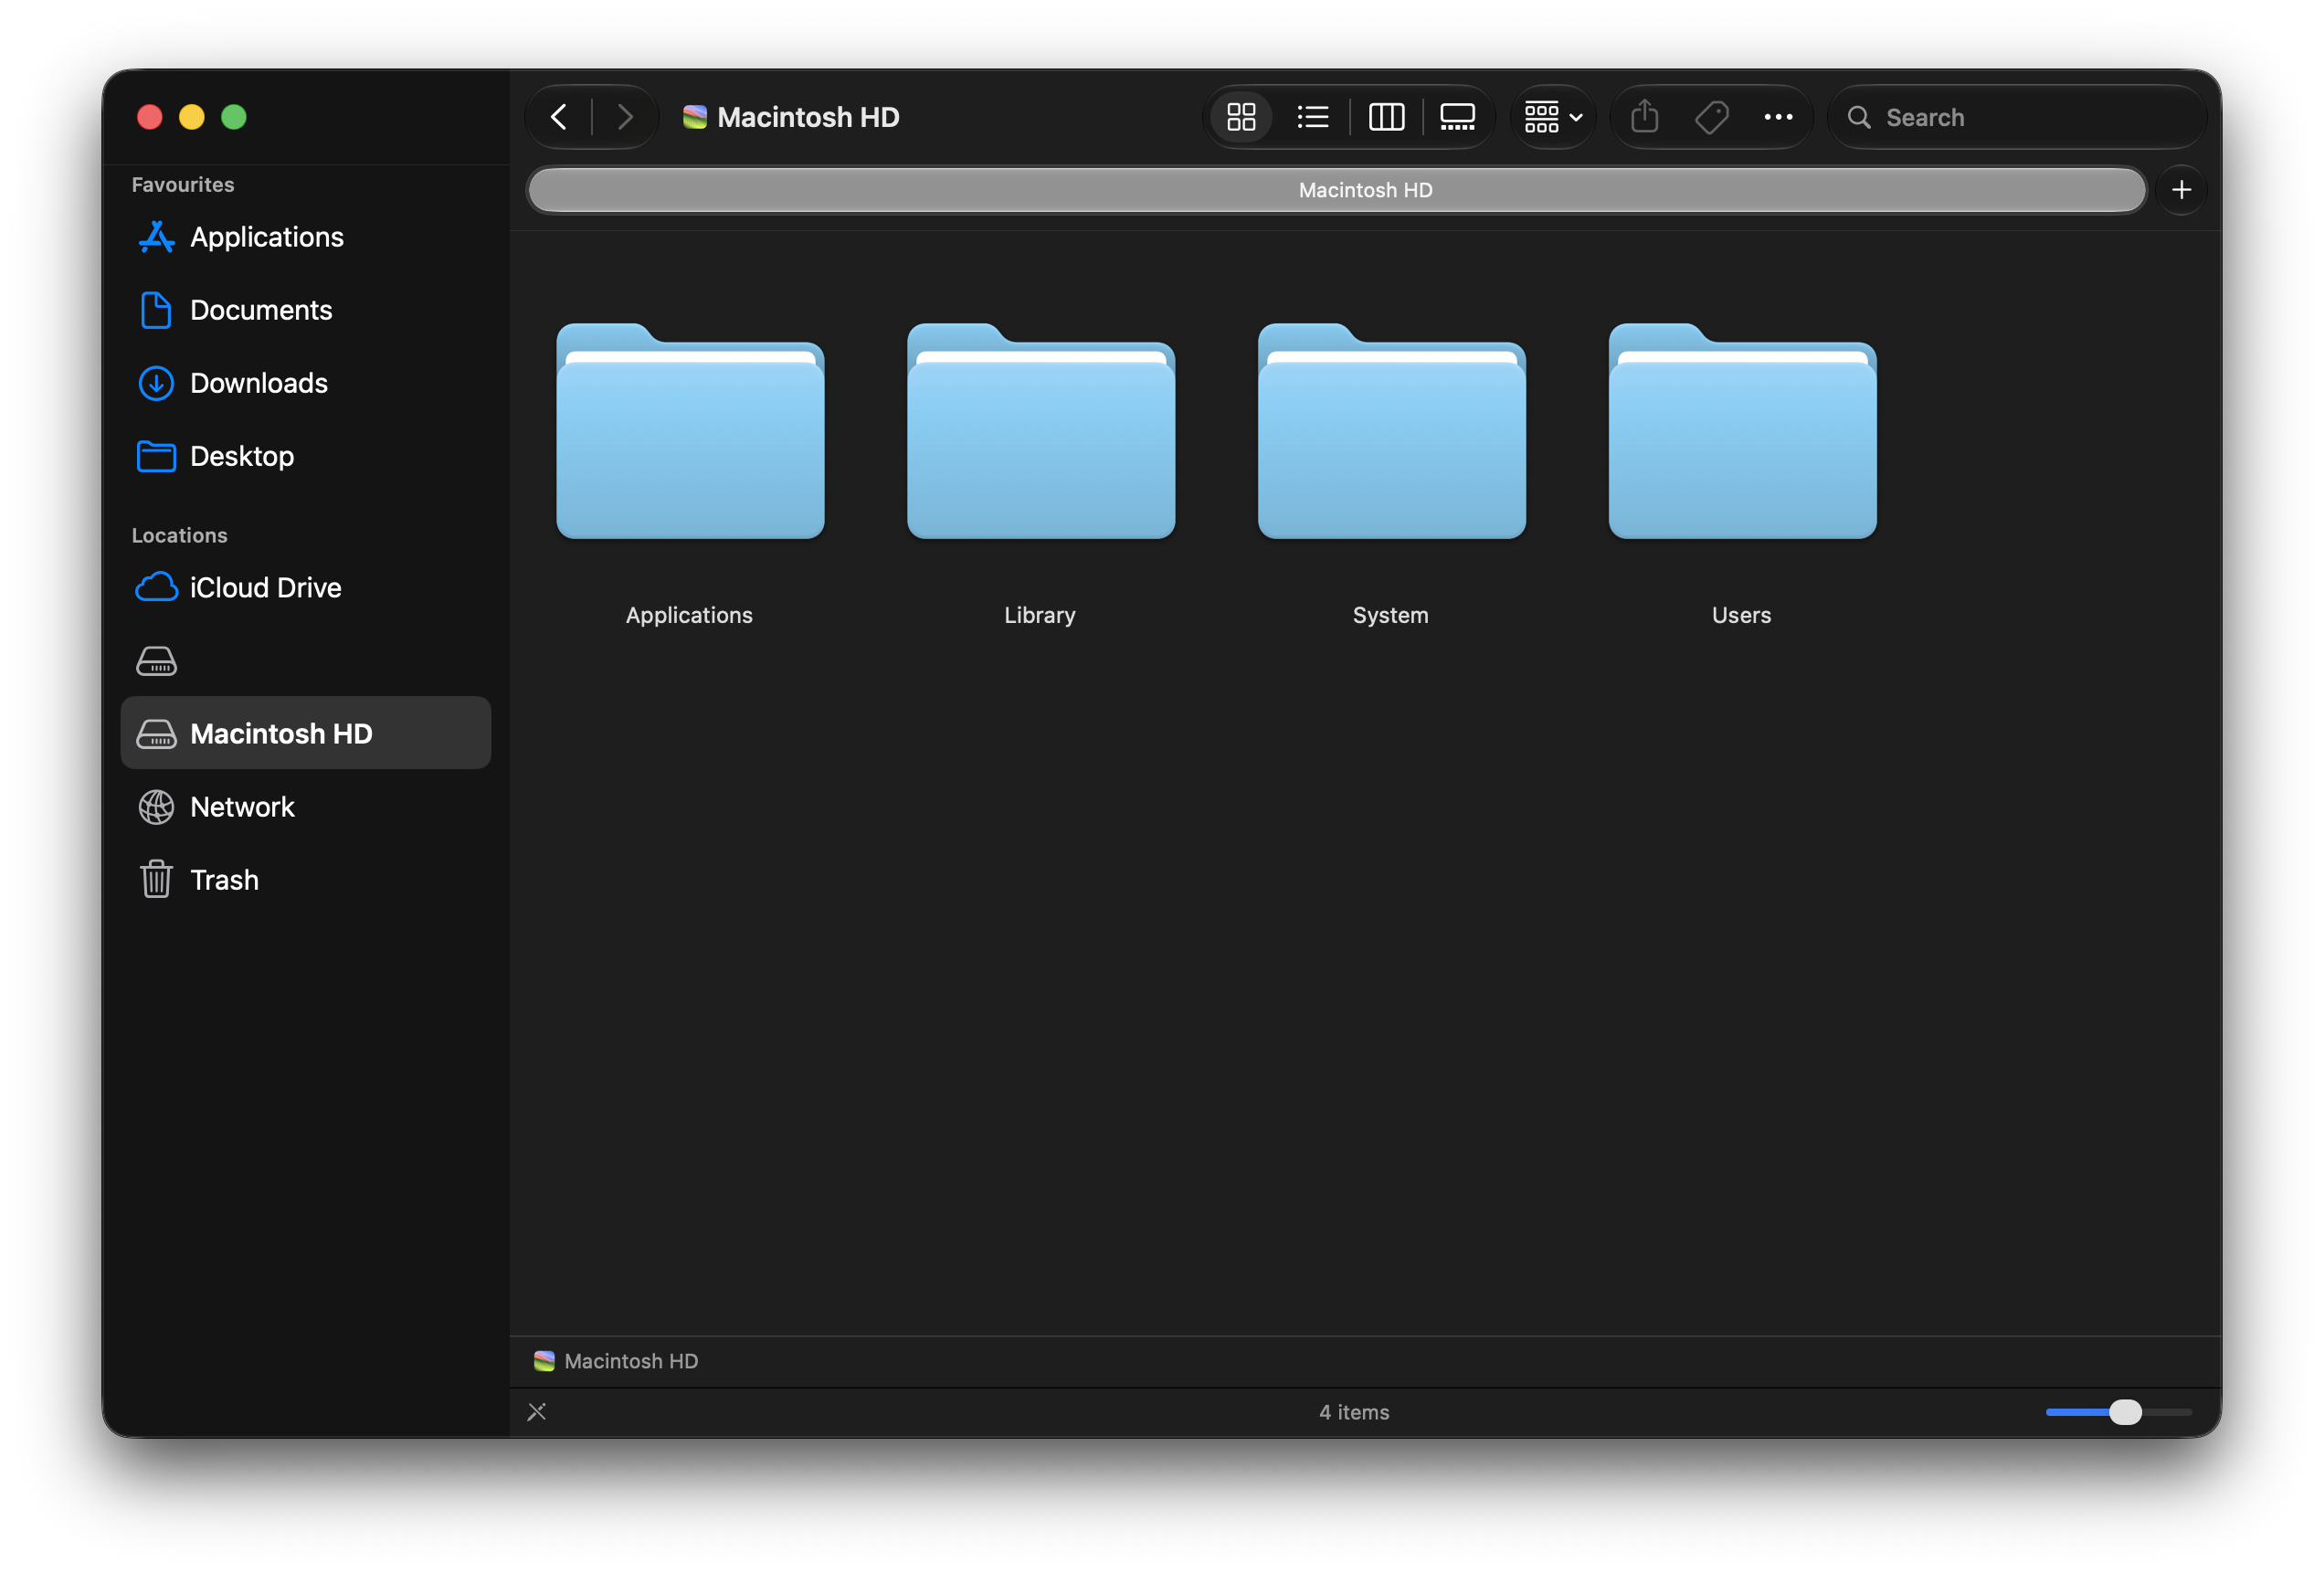Click the iCloud Drive cloud icon
This screenshot has height=1573, width=2324.
coord(156,588)
